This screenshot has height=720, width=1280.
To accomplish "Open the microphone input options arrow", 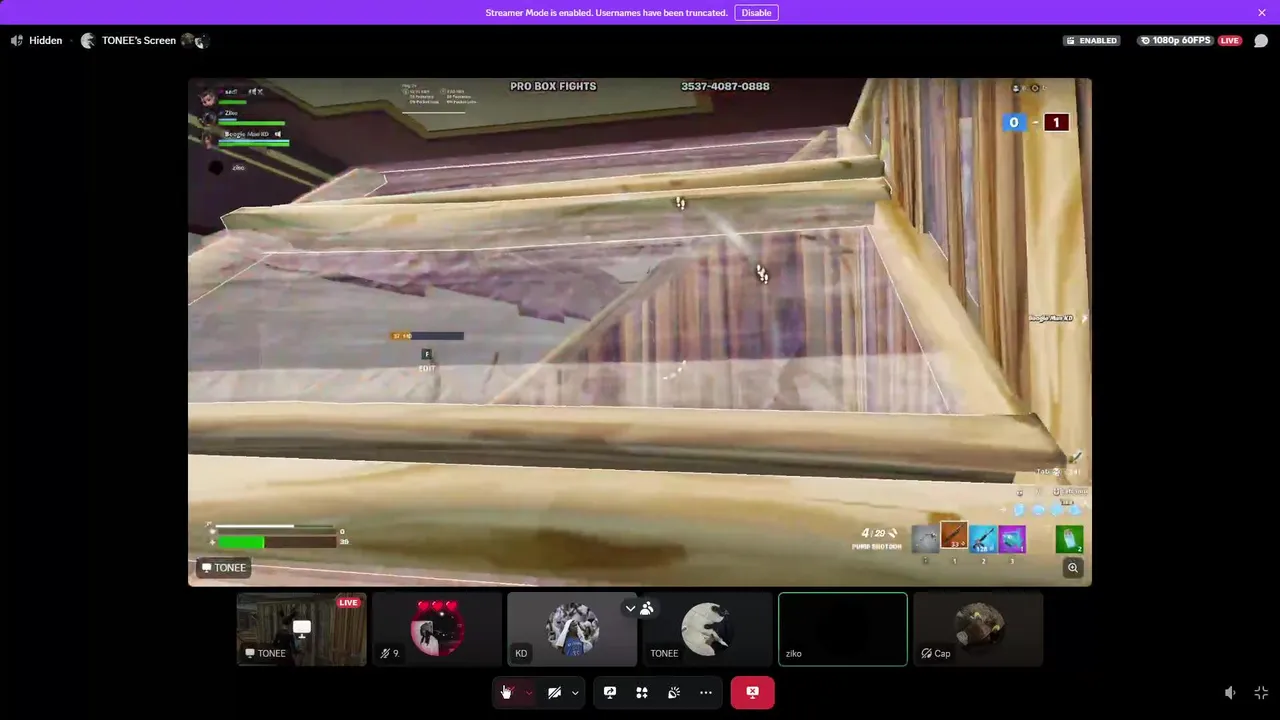I will (x=529, y=692).
